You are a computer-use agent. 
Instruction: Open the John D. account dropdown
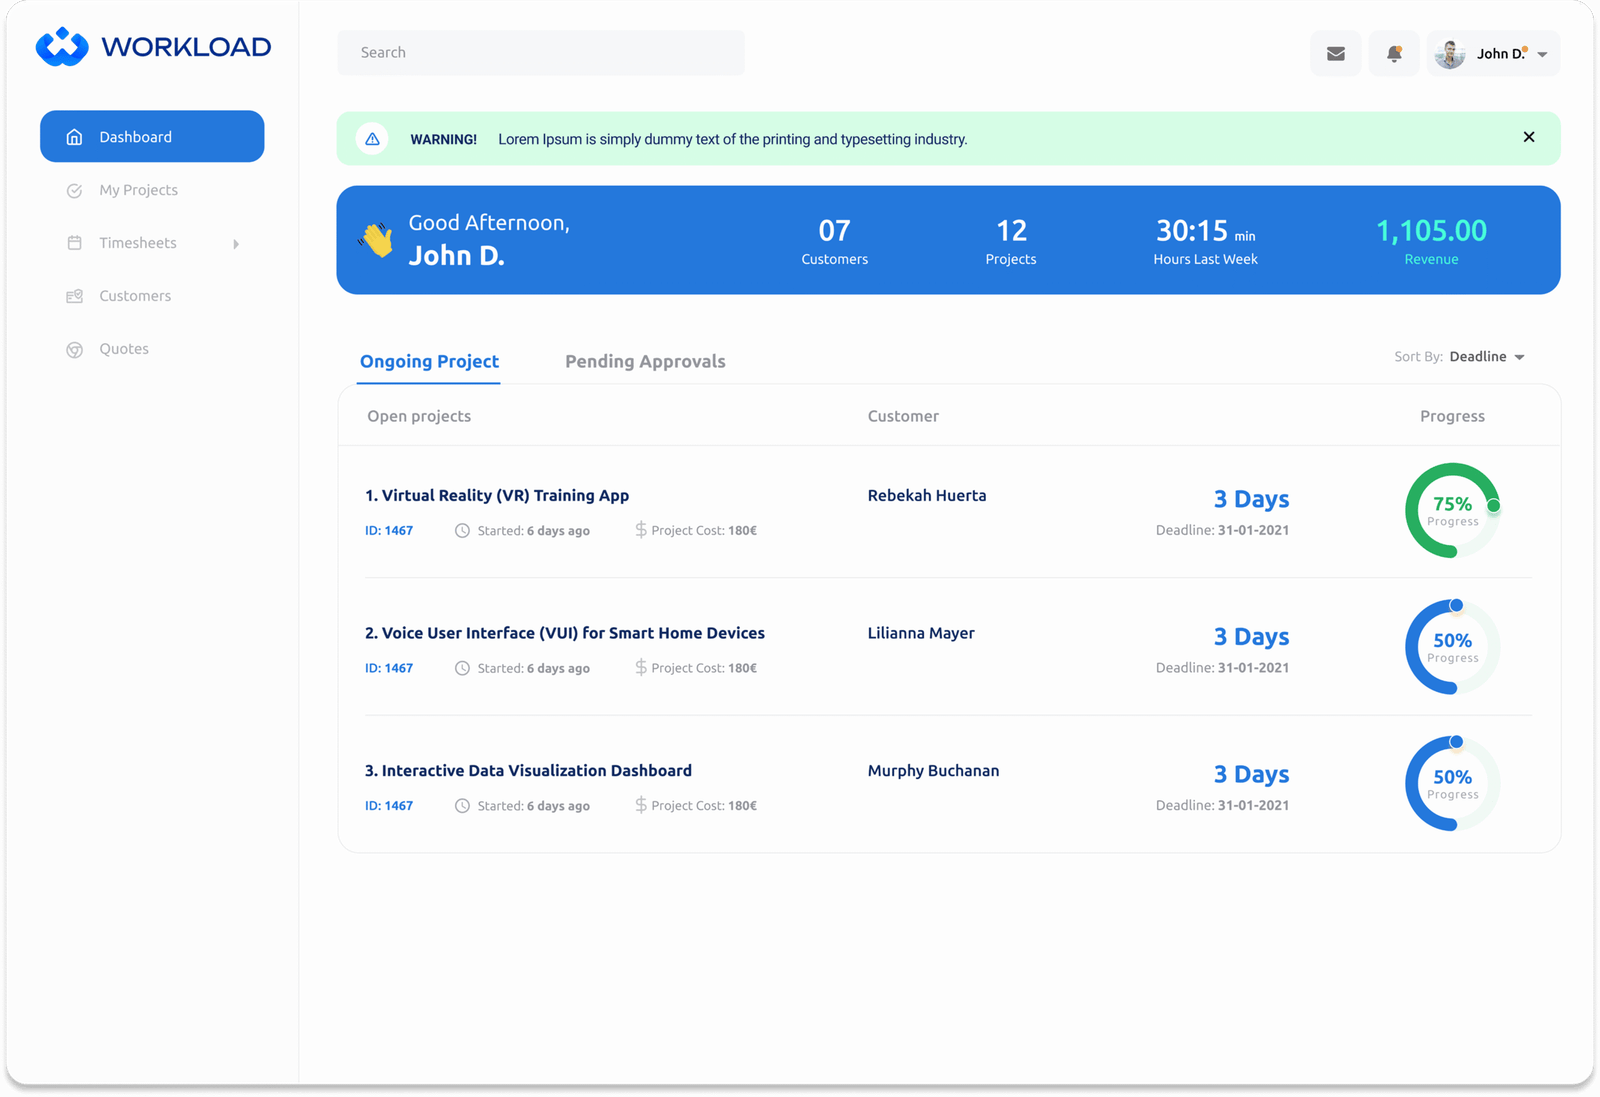coord(1542,55)
